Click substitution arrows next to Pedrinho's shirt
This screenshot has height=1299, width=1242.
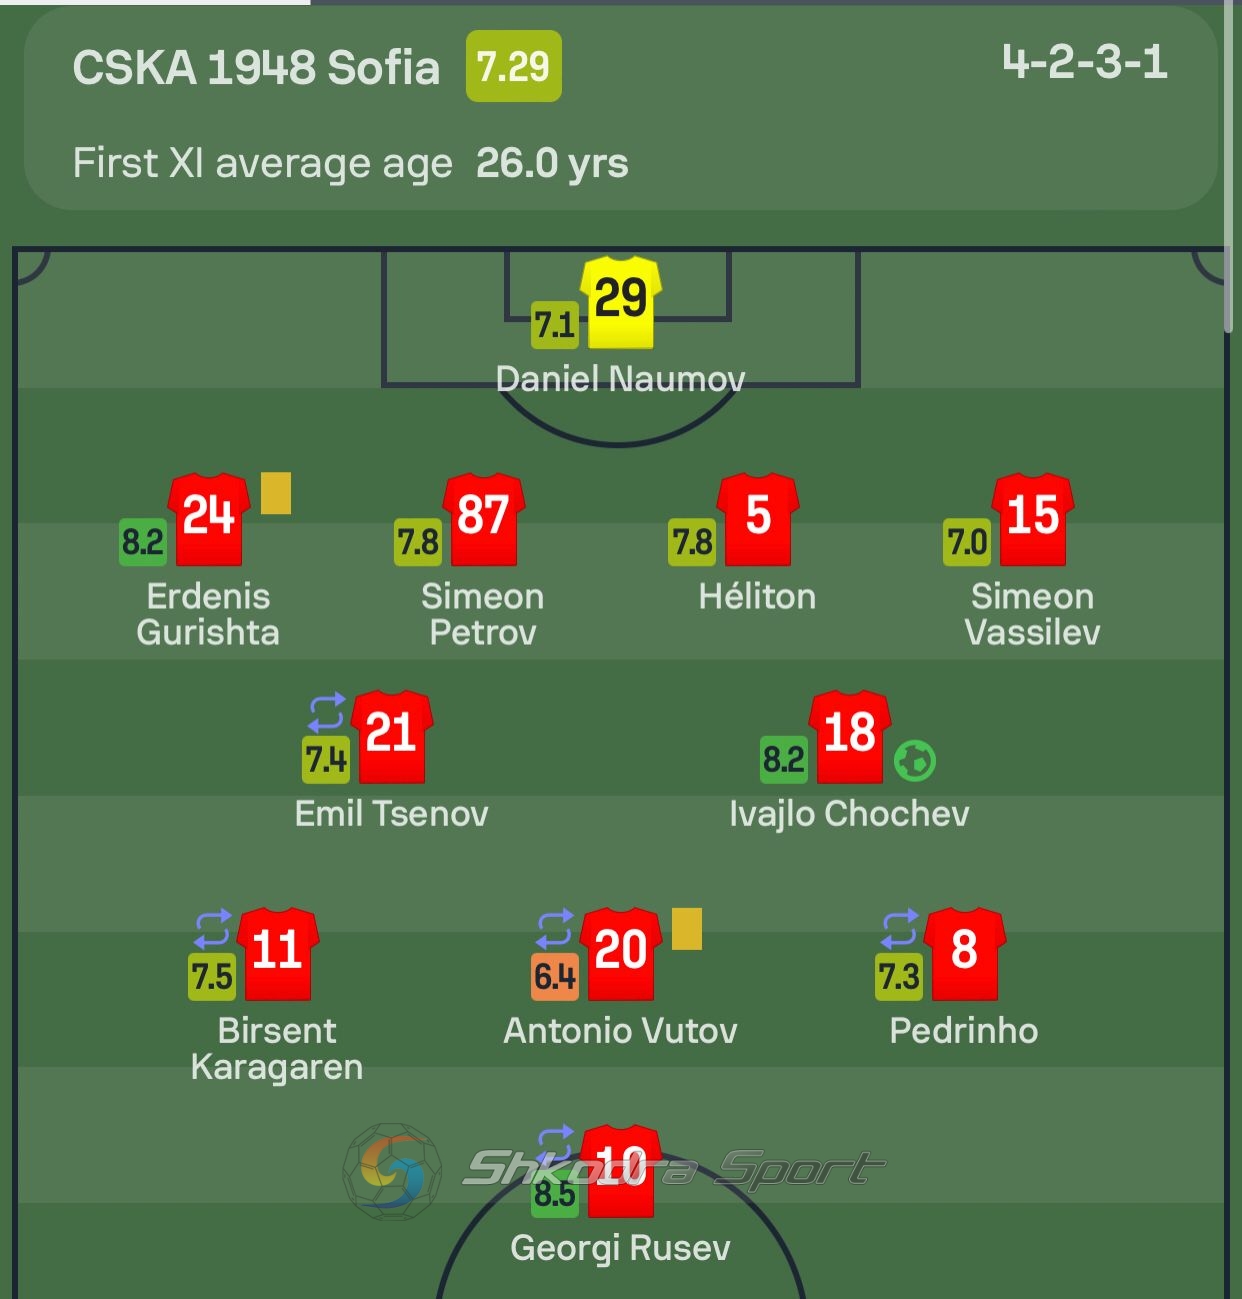click(x=899, y=929)
